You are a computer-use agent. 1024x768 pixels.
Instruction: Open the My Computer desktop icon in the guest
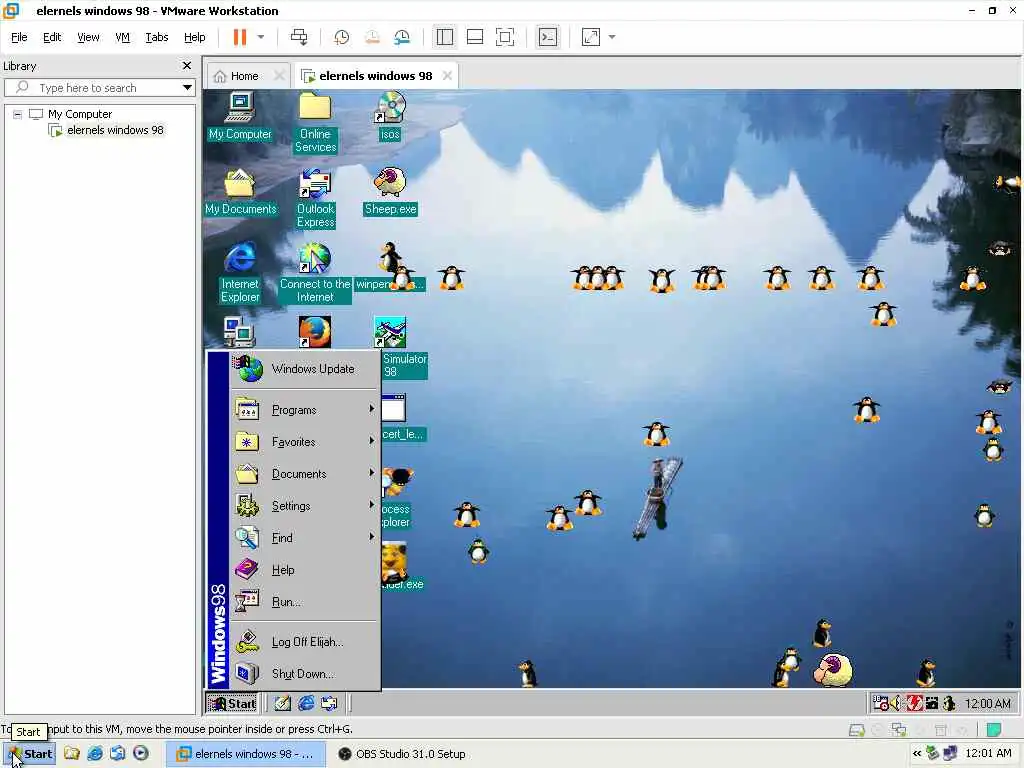click(240, 117)
